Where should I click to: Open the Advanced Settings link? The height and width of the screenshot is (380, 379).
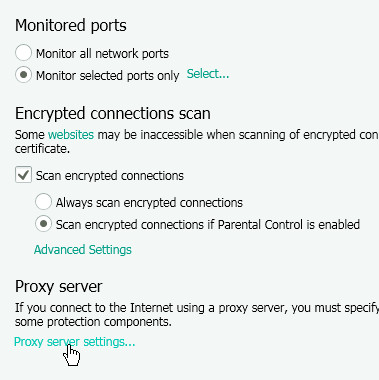(x=83, y=250)
